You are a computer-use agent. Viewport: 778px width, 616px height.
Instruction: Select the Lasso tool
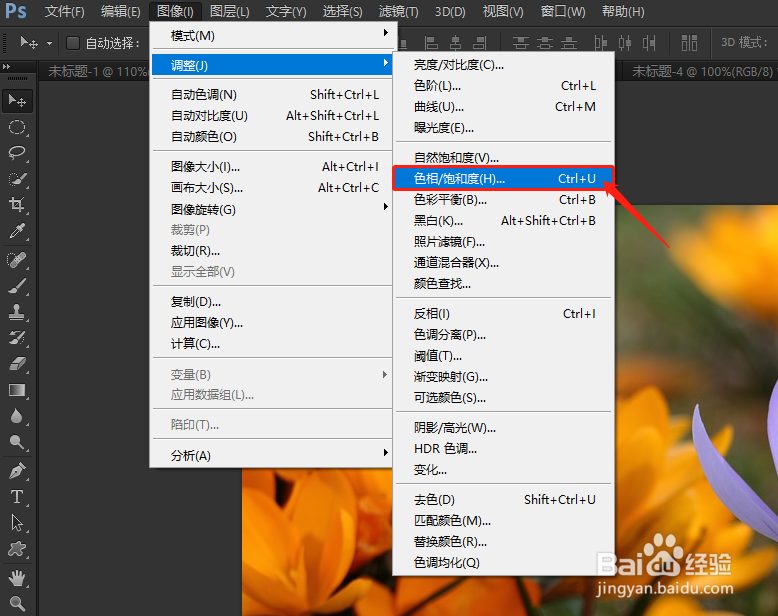[17, 153]
